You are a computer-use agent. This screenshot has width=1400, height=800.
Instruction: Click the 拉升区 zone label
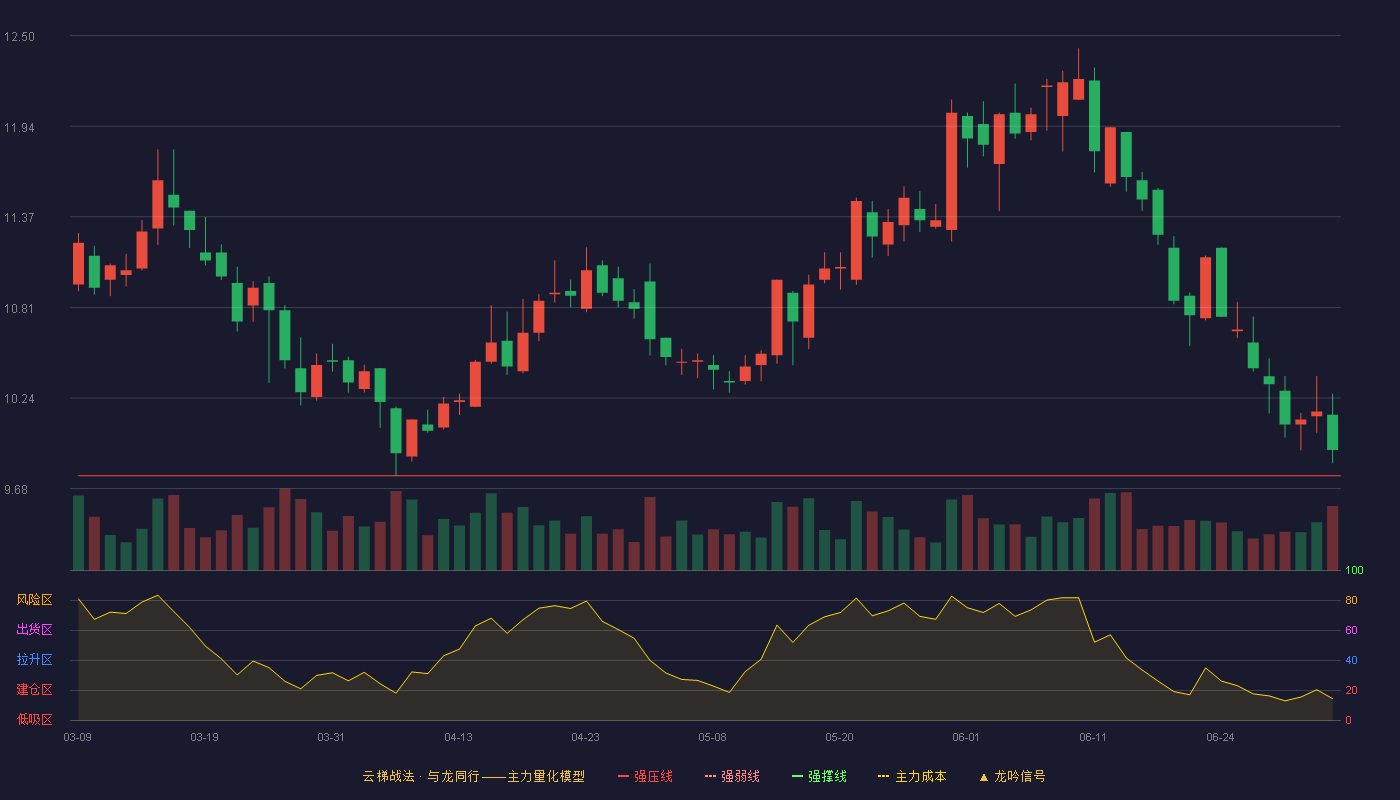tap(34, 660)
